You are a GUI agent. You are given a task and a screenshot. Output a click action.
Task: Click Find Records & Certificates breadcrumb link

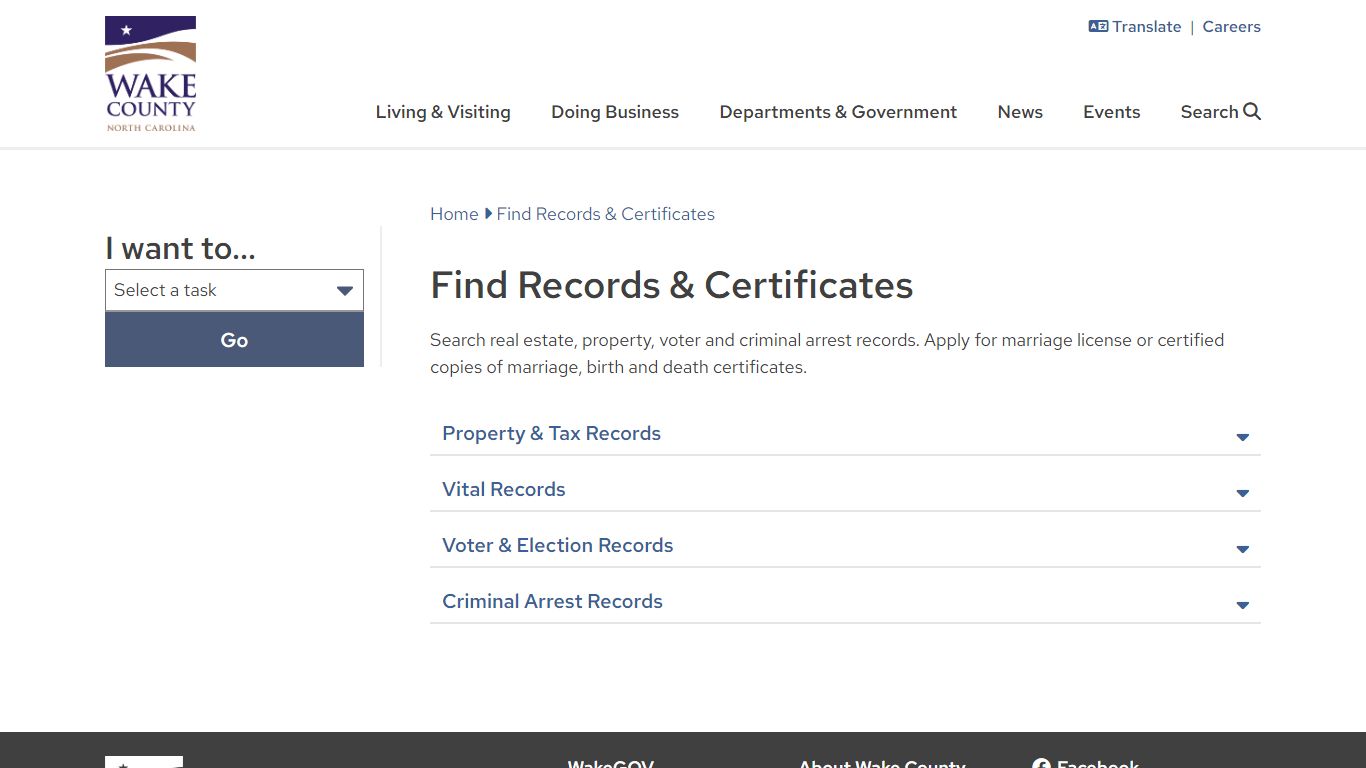[606, 214]
